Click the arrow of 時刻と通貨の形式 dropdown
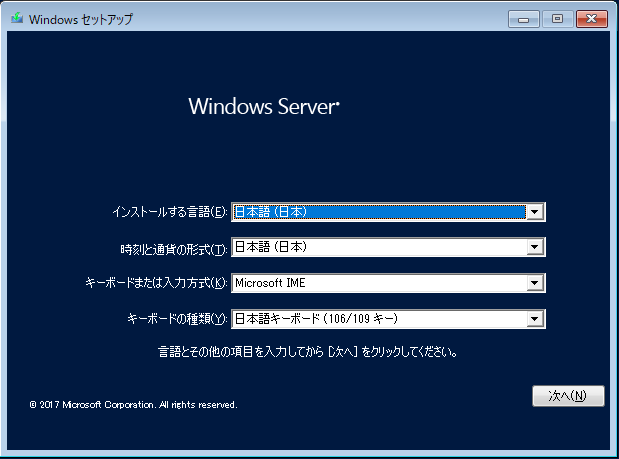The width and height of the screenshot is (619, 459). [x=535, y=247]
